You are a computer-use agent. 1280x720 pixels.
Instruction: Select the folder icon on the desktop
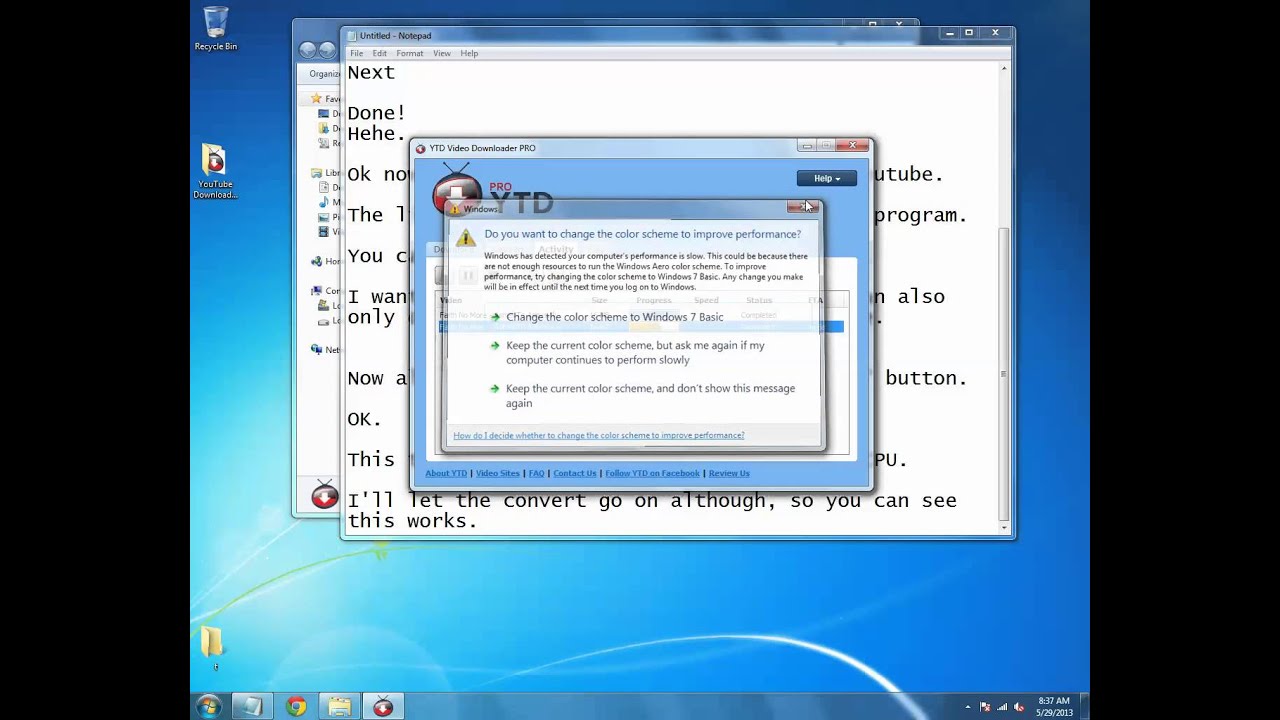[x=212, y=641]
